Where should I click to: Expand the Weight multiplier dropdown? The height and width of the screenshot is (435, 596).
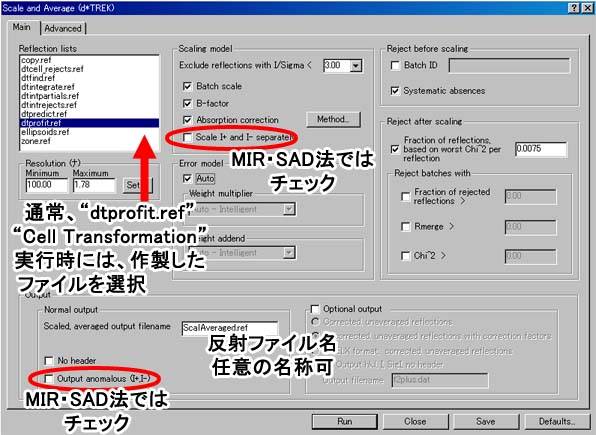(x=289, y=209)
